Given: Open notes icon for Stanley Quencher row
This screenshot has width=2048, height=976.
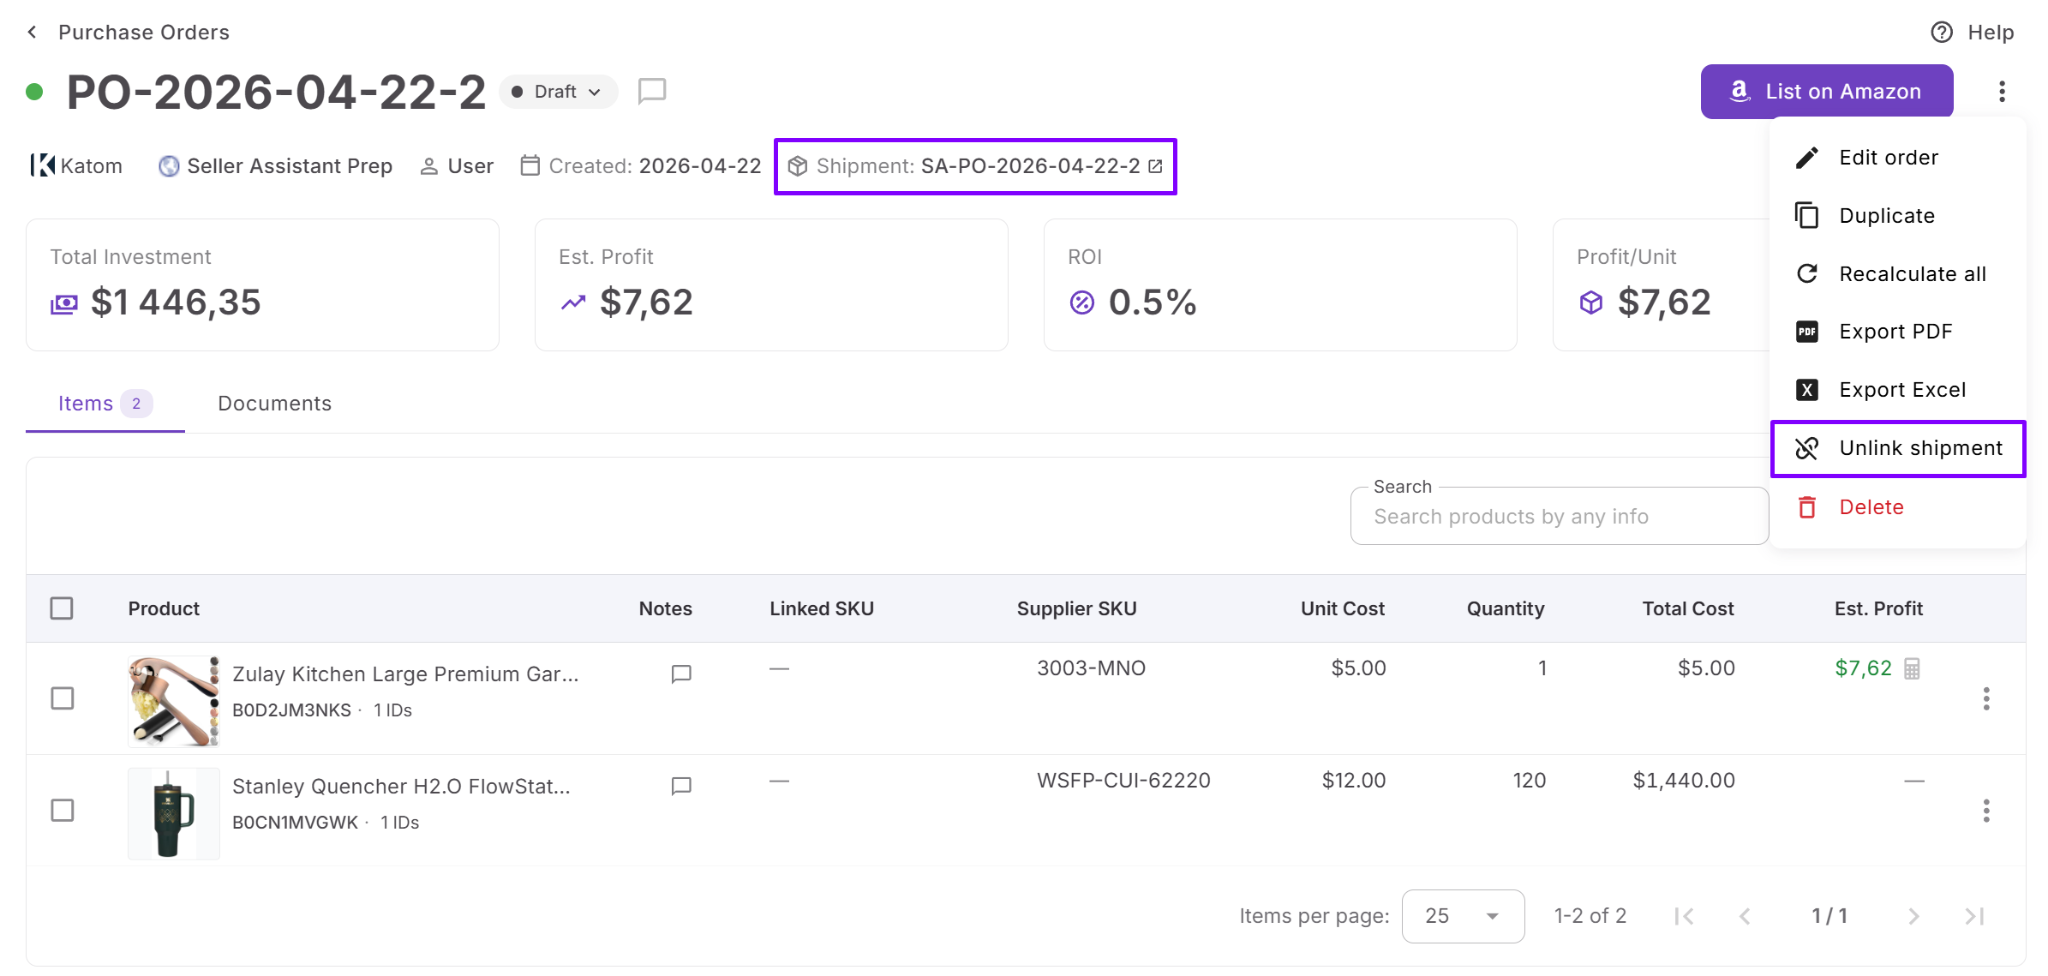Looking at the screenshot, I should pyautogui.click(x=681, y=786).
